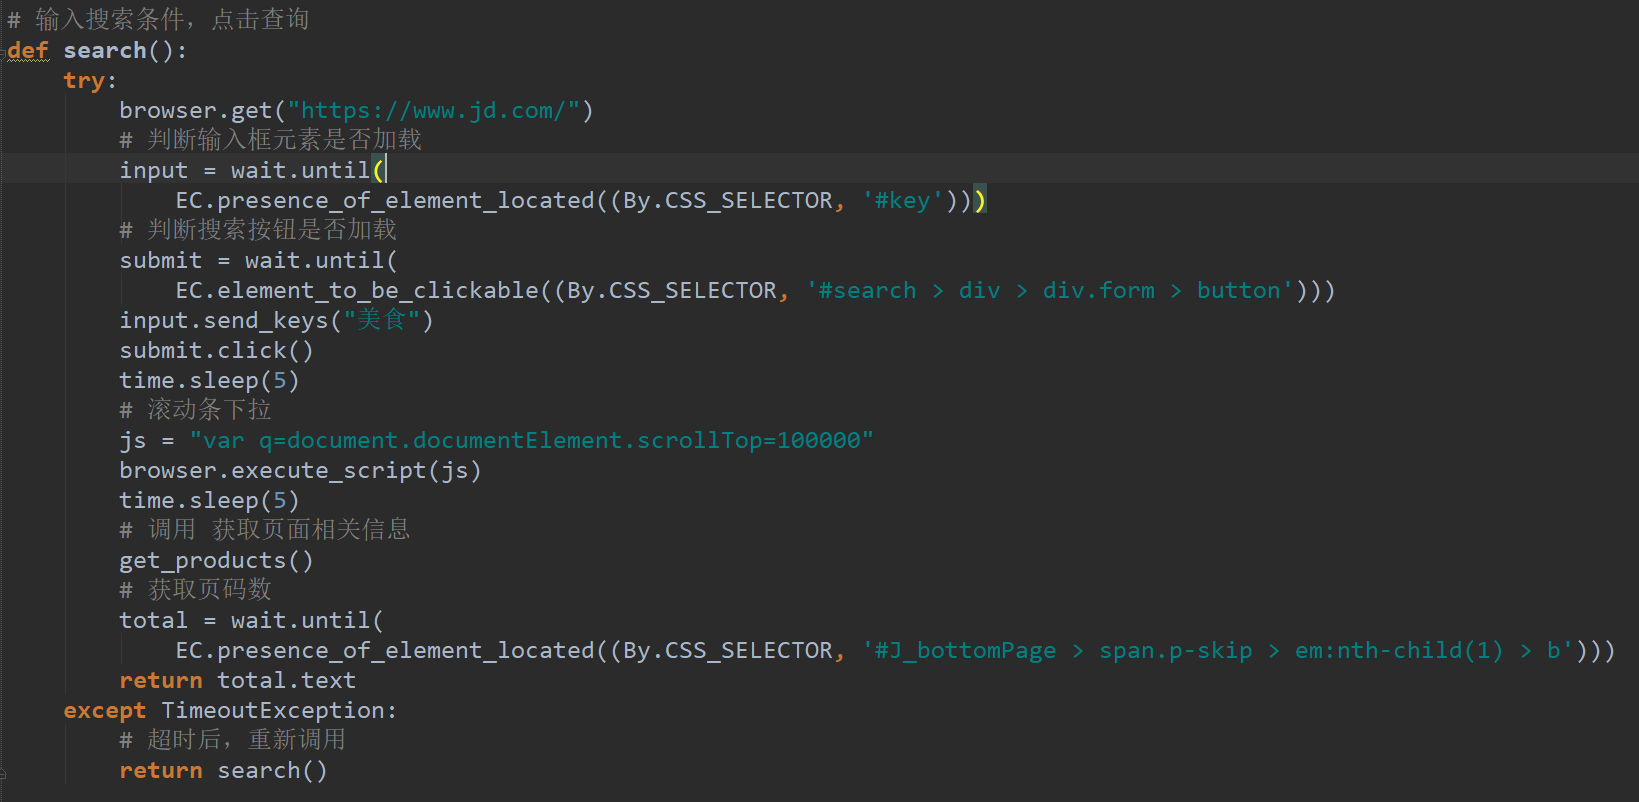
Task: Click on browser.execute_script call
Action: 300,471
